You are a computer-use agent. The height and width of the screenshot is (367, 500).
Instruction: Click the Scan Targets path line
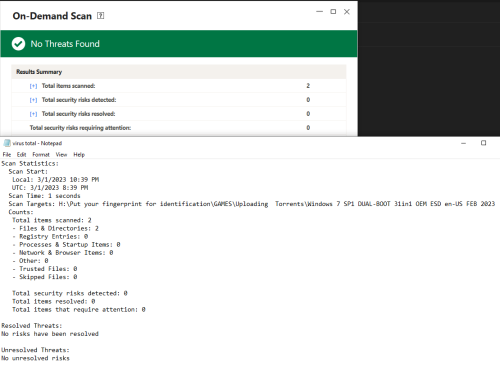252,204
